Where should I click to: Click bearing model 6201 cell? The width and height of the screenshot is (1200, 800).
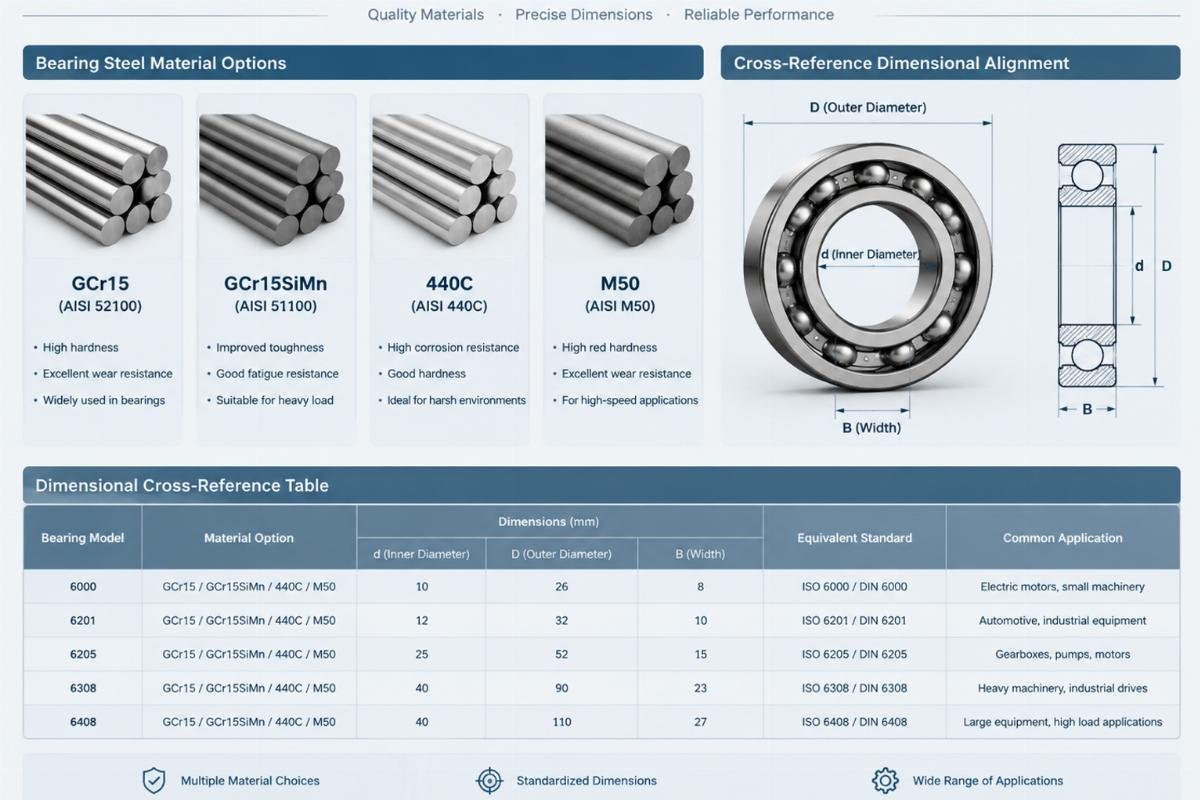coord(83,621)
